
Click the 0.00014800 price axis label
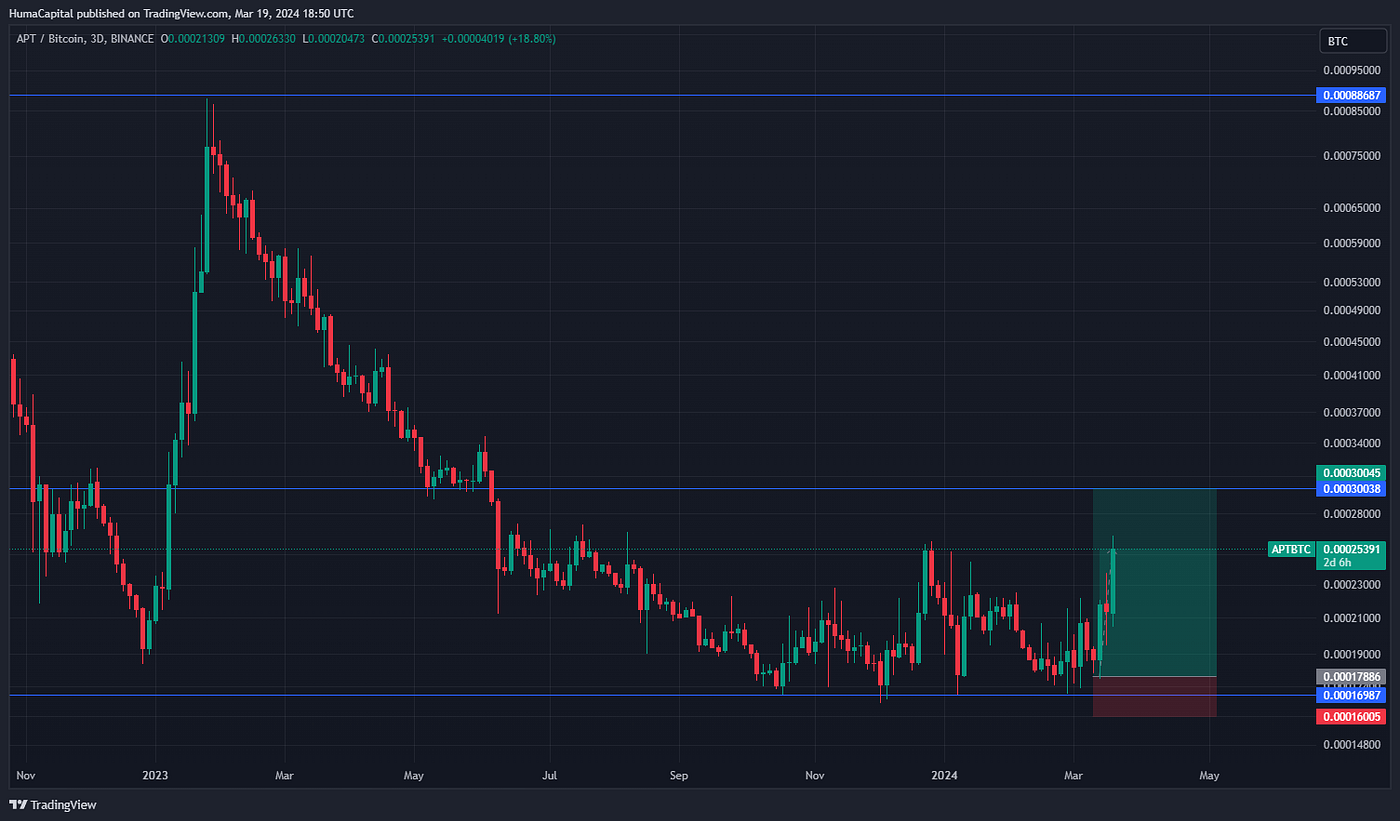(1352, 745)
